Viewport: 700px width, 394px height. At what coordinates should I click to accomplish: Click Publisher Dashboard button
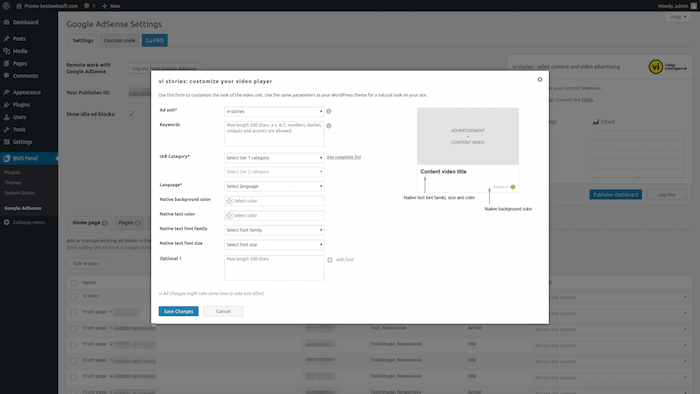[x=616, y=195]
